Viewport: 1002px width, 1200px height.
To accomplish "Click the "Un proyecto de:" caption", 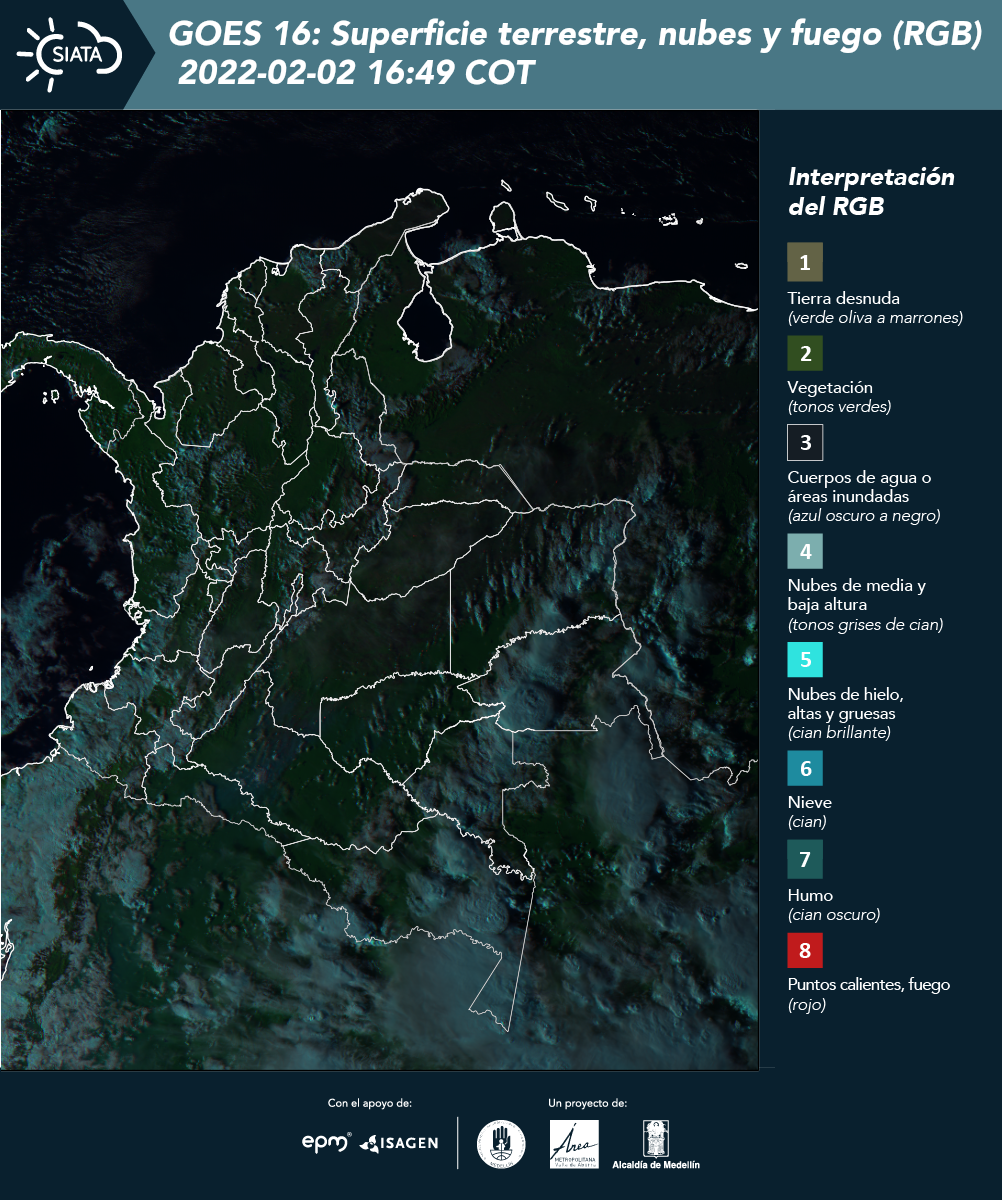I will pos(587,1103).
